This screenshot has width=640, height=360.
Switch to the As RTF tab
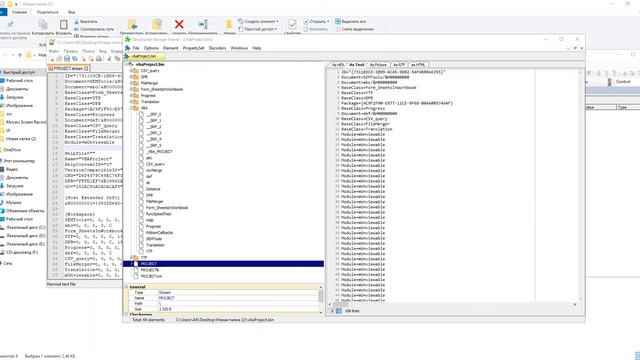pyautogui.click(x=399, y=65)
